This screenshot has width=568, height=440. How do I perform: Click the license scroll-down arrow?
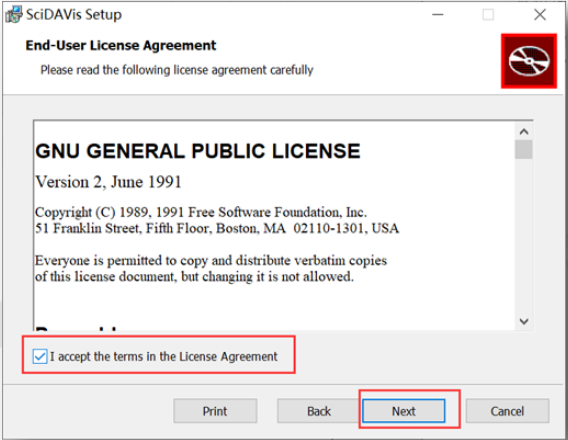coord(523,321)
